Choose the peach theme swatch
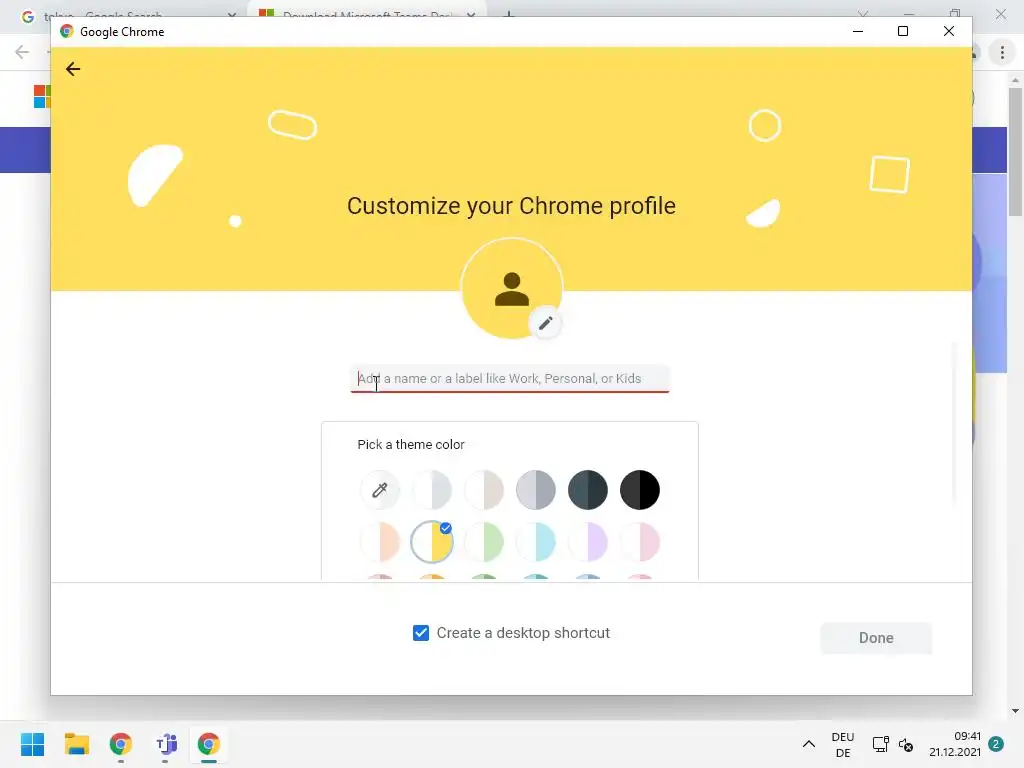This screenshot has height=768, width=1024. (380, 542)
